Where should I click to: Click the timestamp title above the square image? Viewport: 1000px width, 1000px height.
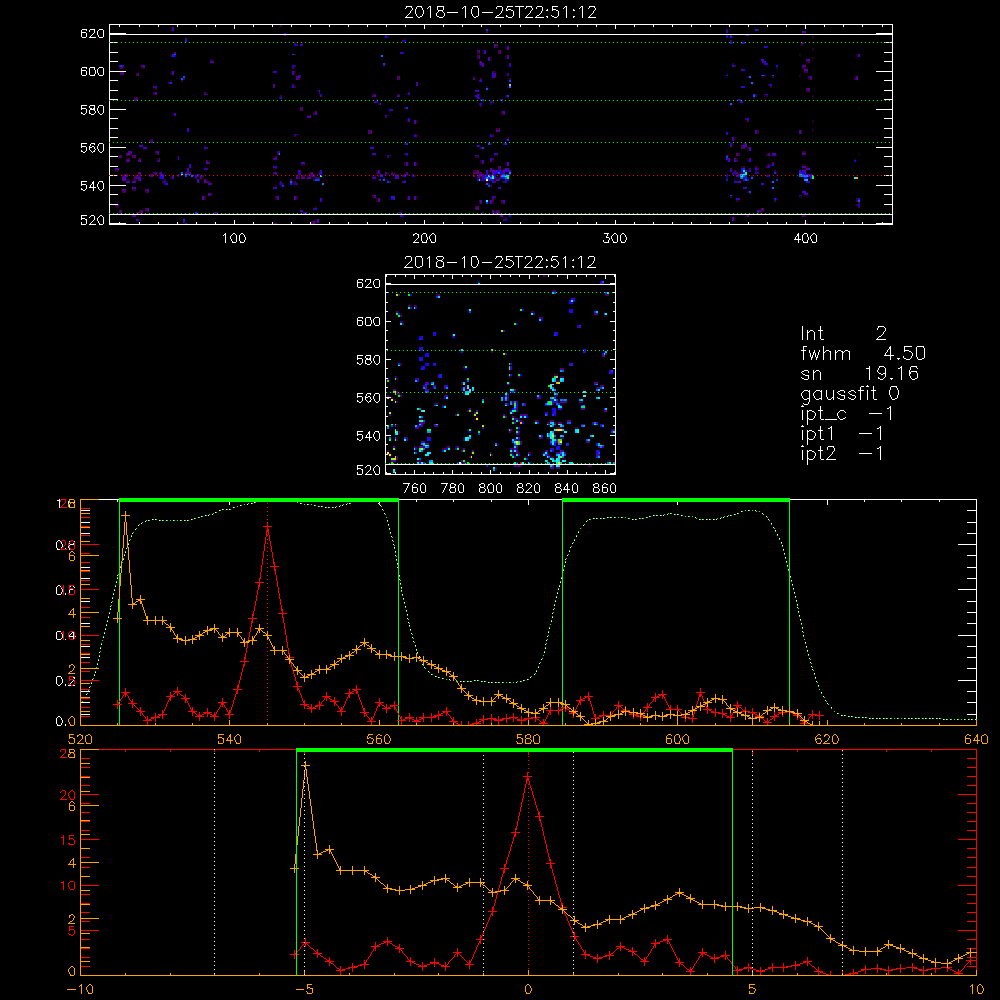click(500, 262)
